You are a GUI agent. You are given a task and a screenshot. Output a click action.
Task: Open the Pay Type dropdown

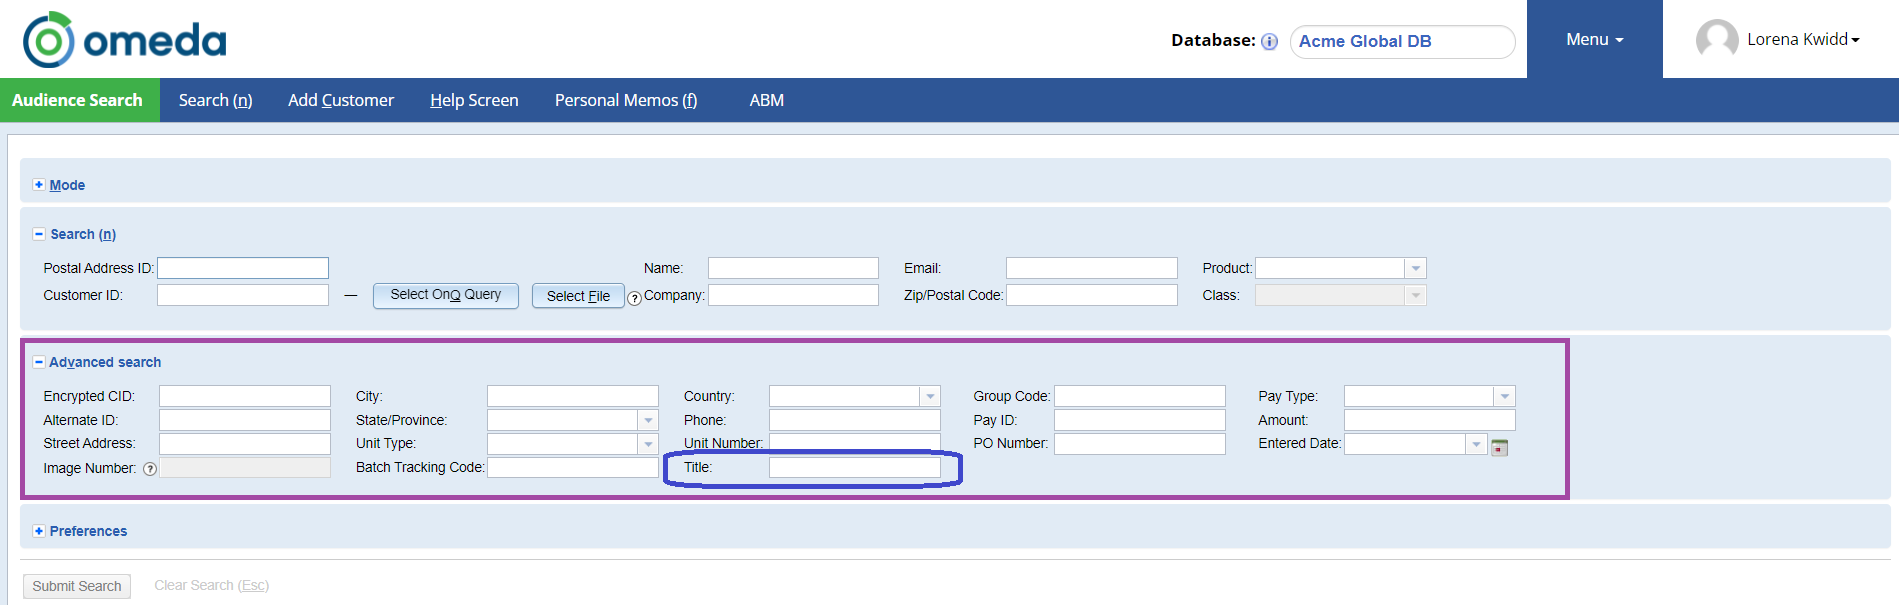click(1504, 396)
